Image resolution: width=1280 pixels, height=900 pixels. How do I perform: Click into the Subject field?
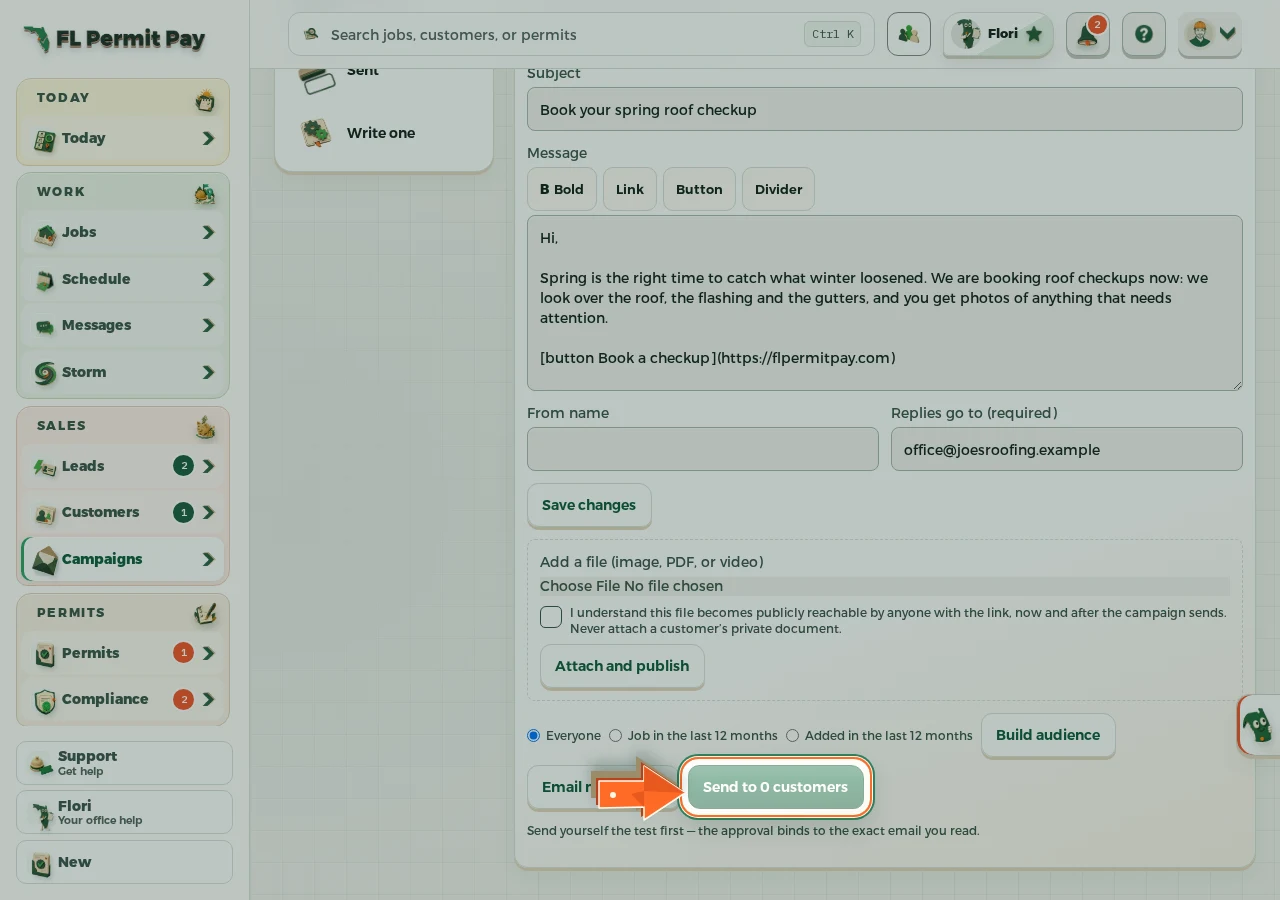[x=885, y=109]
